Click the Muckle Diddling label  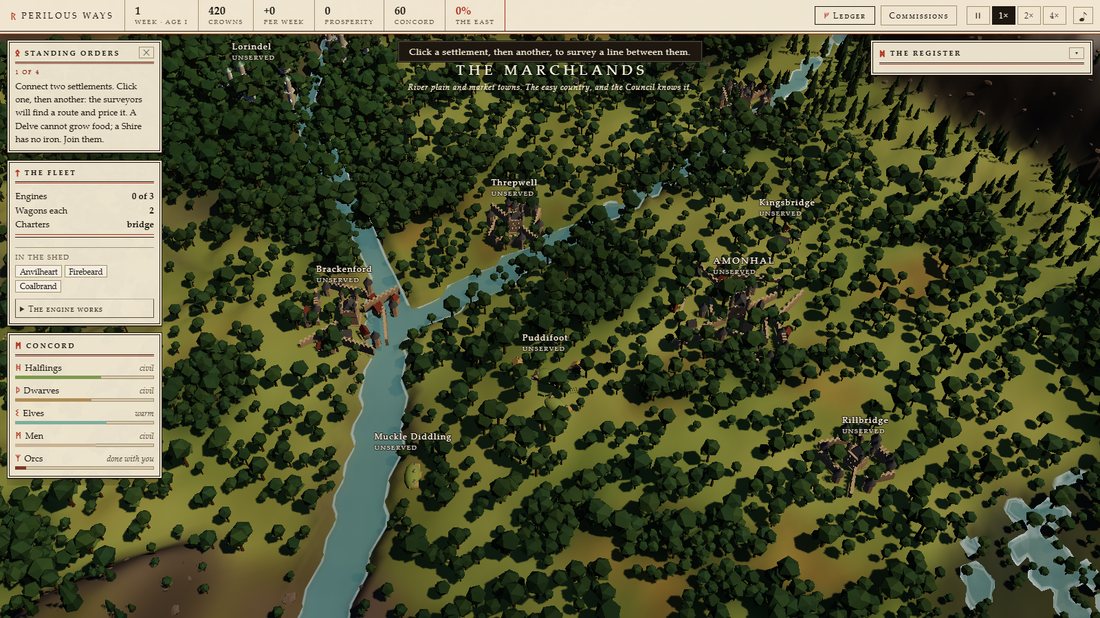pos(412,436)
